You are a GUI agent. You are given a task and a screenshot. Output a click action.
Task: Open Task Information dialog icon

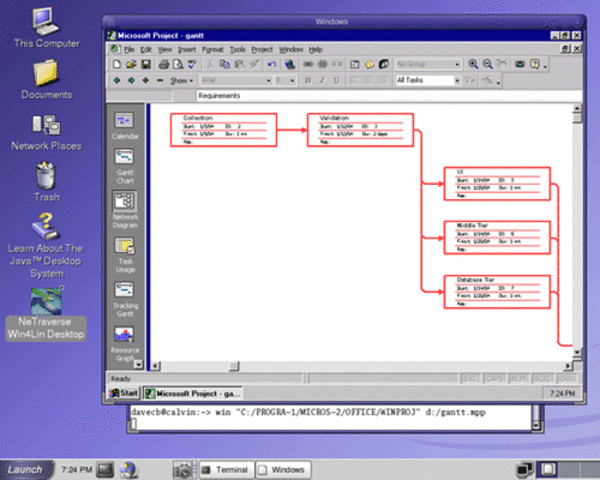click(x=355, y=64)
